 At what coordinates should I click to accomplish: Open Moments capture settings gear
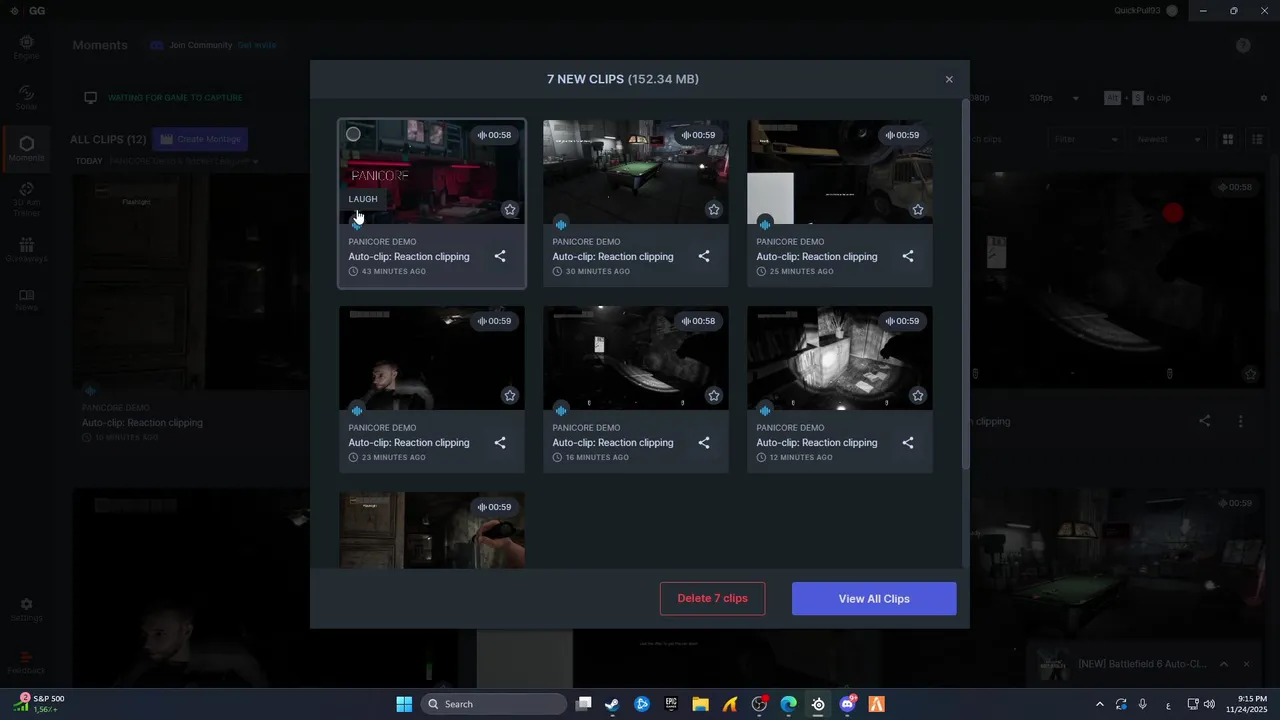(x=1263, y=98)
